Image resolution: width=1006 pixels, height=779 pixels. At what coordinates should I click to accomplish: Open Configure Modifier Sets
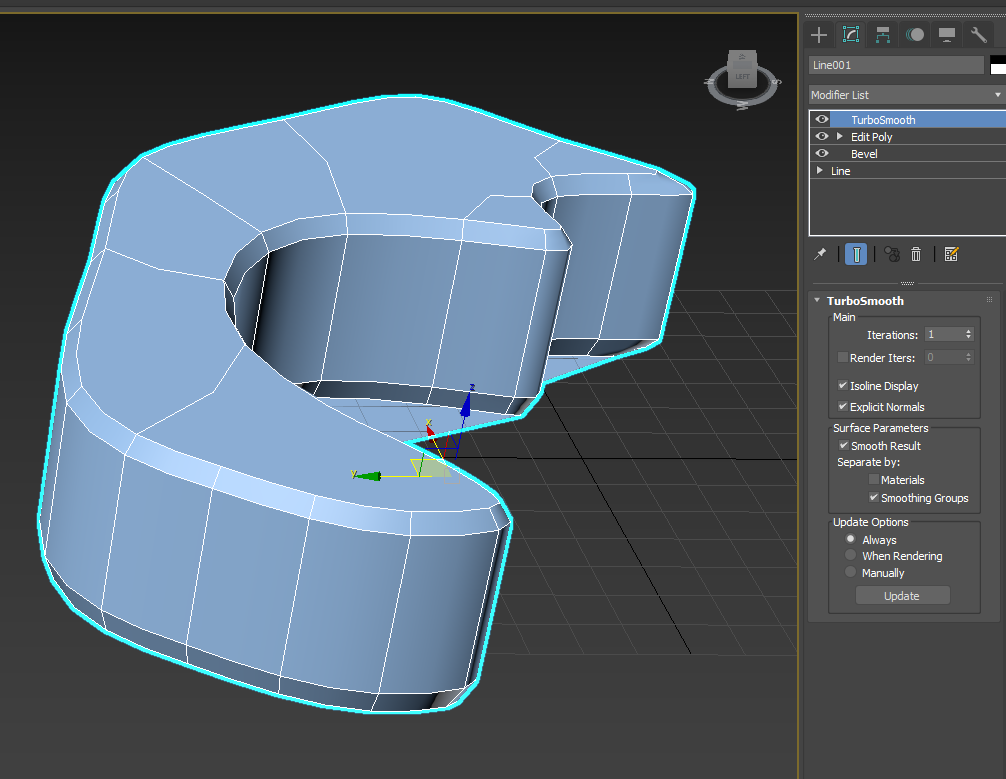click(x=951, y=254)
